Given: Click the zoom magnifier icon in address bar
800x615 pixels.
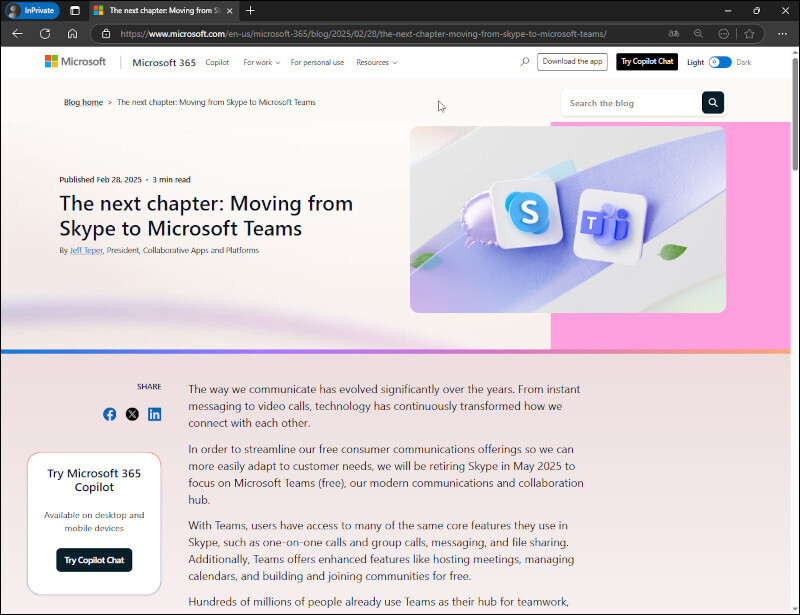Looking at the screenshot, I should point(698,34).
